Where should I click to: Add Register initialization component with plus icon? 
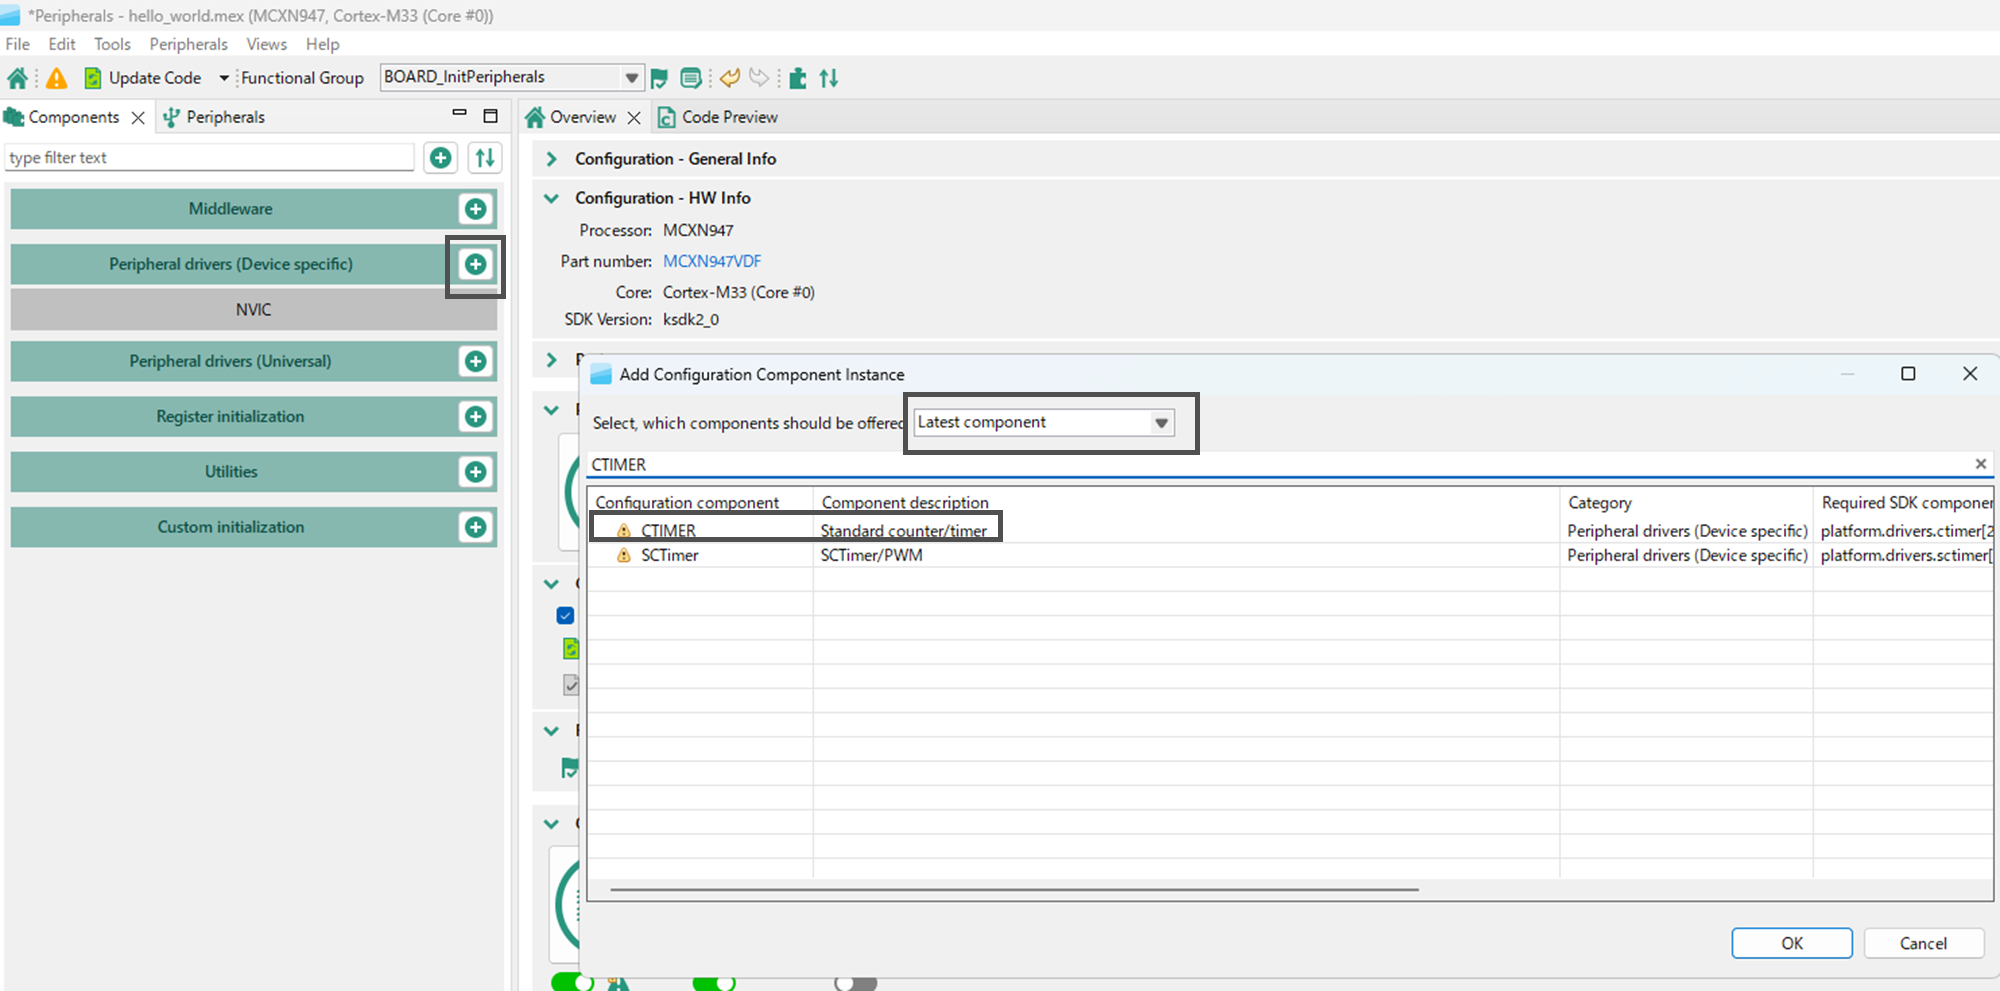(476, 417)
